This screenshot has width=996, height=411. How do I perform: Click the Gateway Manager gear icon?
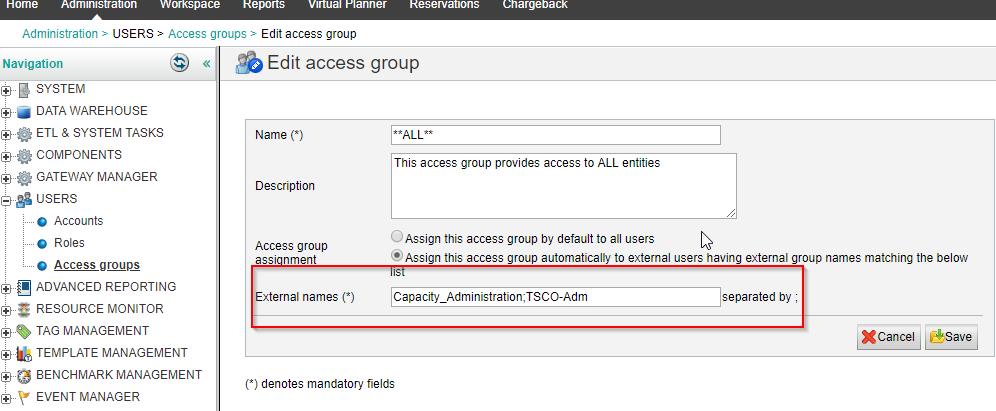click(x=24, y=178)
